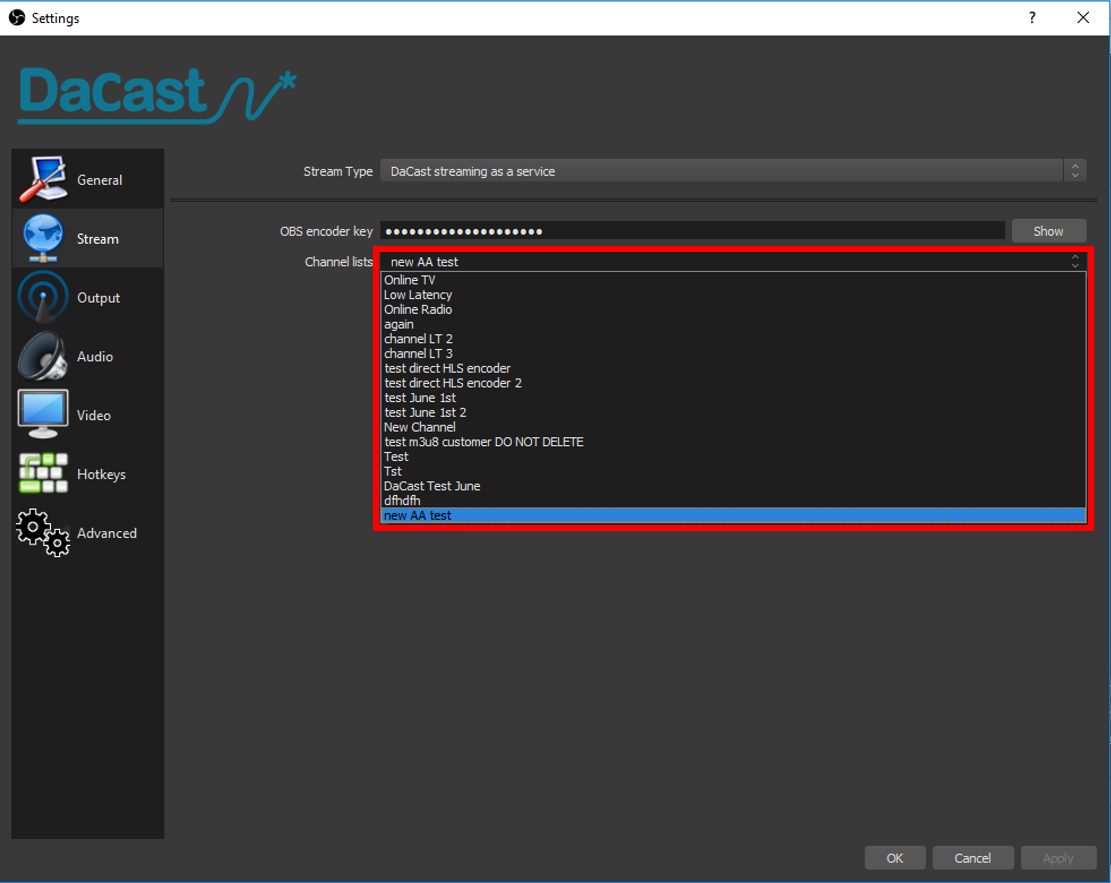Select the 'Test' channel

[733, 456]
